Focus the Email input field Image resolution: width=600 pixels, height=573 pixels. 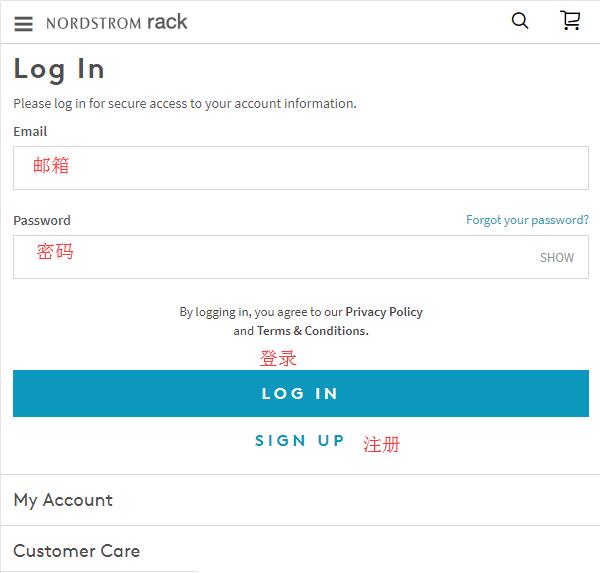[301, 168]
